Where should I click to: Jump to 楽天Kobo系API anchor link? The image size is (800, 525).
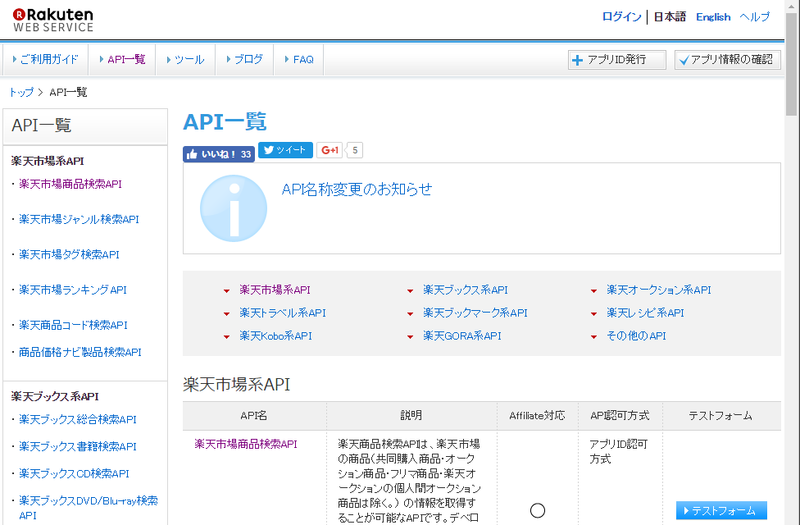pos(276,336)
